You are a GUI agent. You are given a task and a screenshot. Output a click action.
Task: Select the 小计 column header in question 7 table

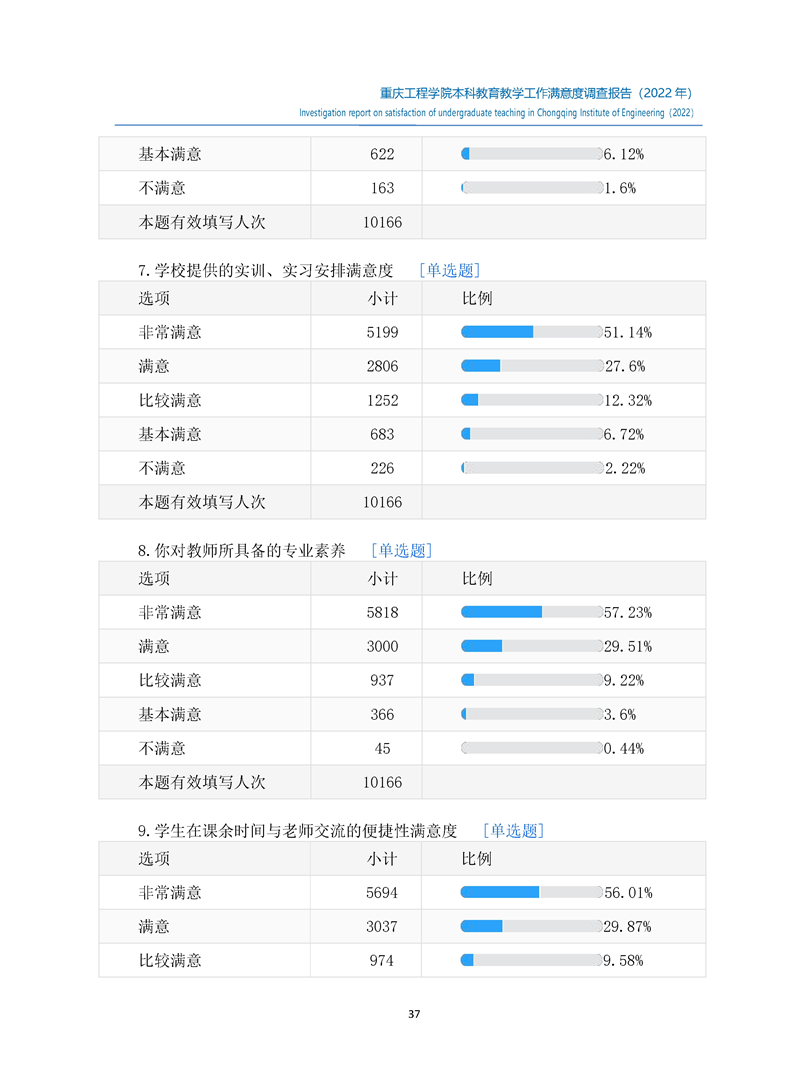click(x=382, y=298)
